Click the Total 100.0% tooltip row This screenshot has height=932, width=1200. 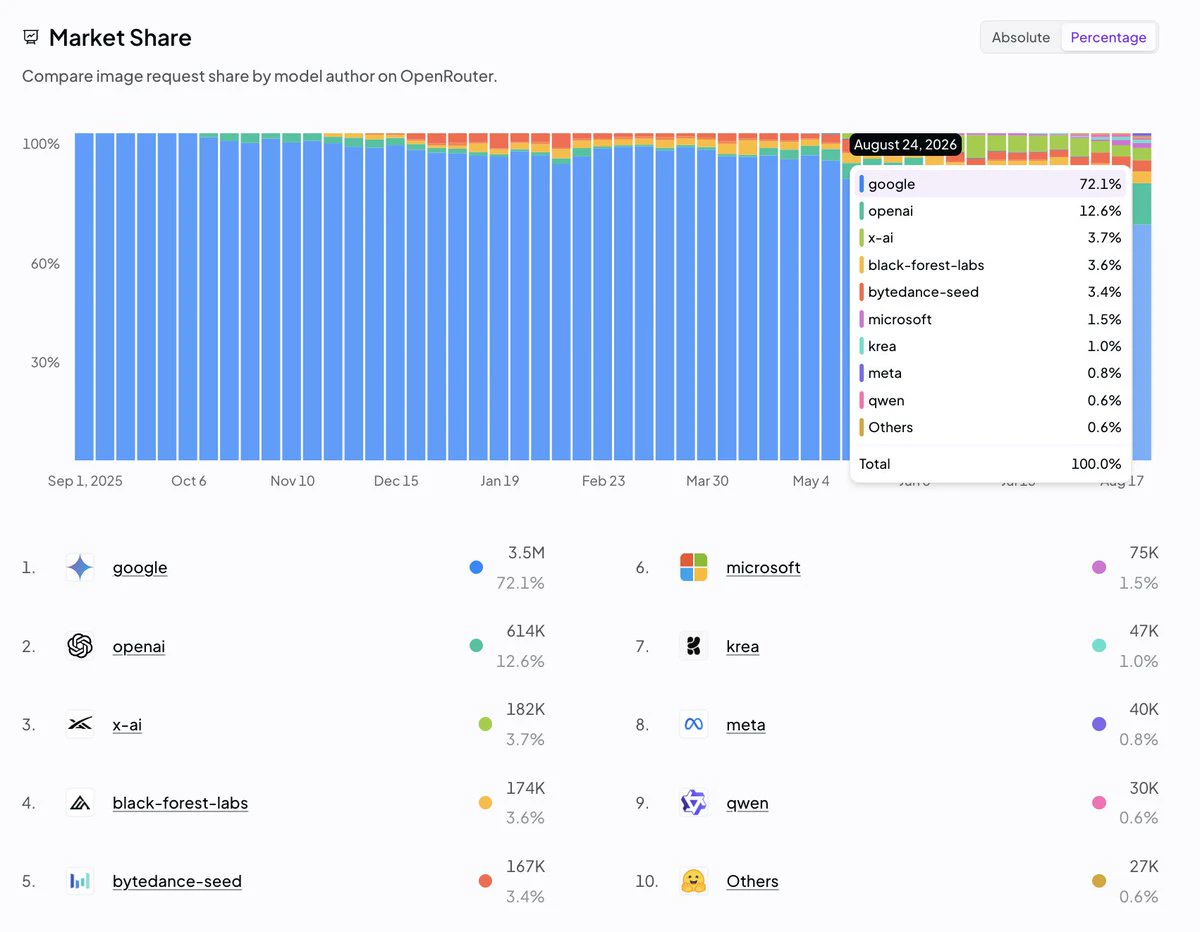point(990,464)
